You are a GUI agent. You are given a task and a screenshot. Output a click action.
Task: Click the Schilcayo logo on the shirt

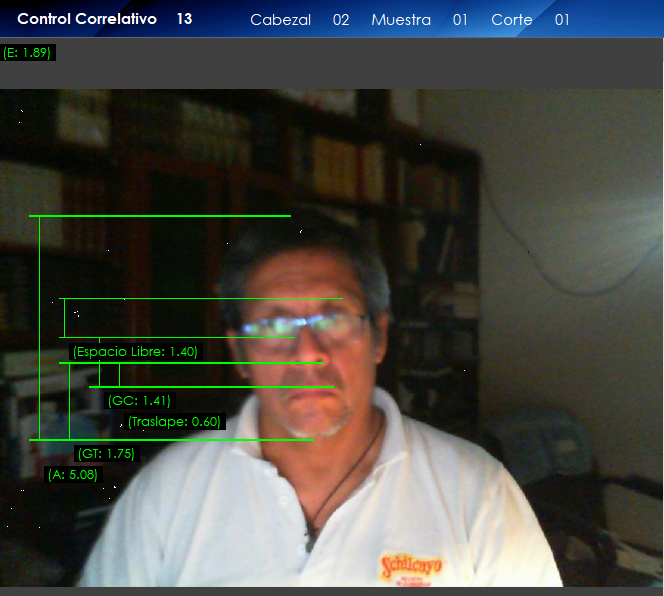tap(411, 568)
